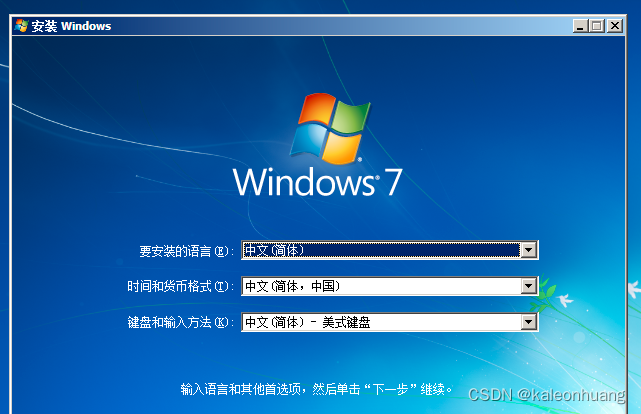Open keyboard and input method dropdown arrow
Image resolution: width=641 pixels, height=414 pixels.
[528, 322]
